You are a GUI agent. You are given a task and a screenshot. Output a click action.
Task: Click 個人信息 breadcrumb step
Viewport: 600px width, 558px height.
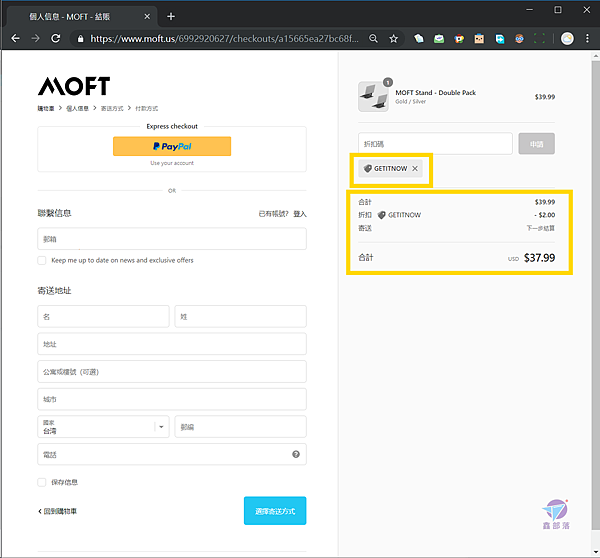click(77, 109)
